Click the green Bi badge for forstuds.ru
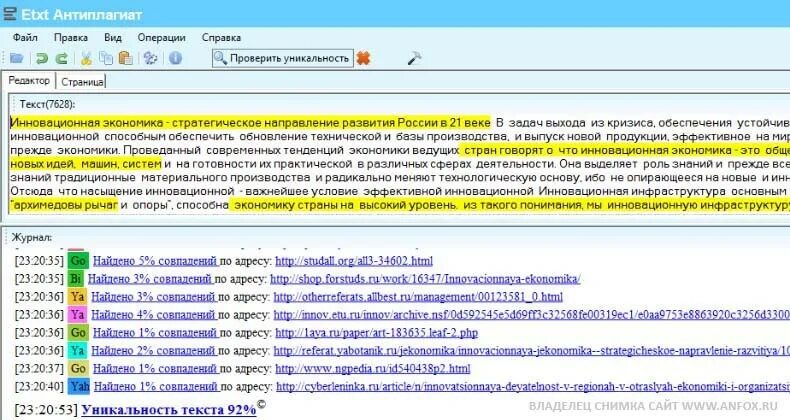The image size is (790, 420). 76,278
